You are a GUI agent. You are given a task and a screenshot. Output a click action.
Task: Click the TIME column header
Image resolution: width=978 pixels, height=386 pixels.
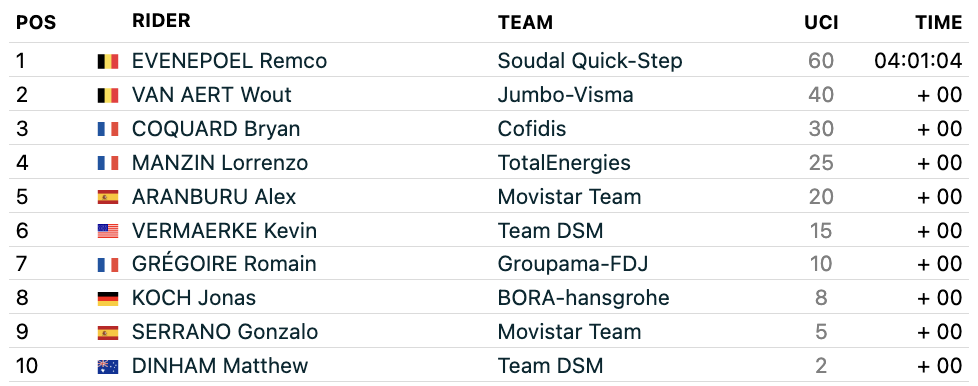point(939,22)
